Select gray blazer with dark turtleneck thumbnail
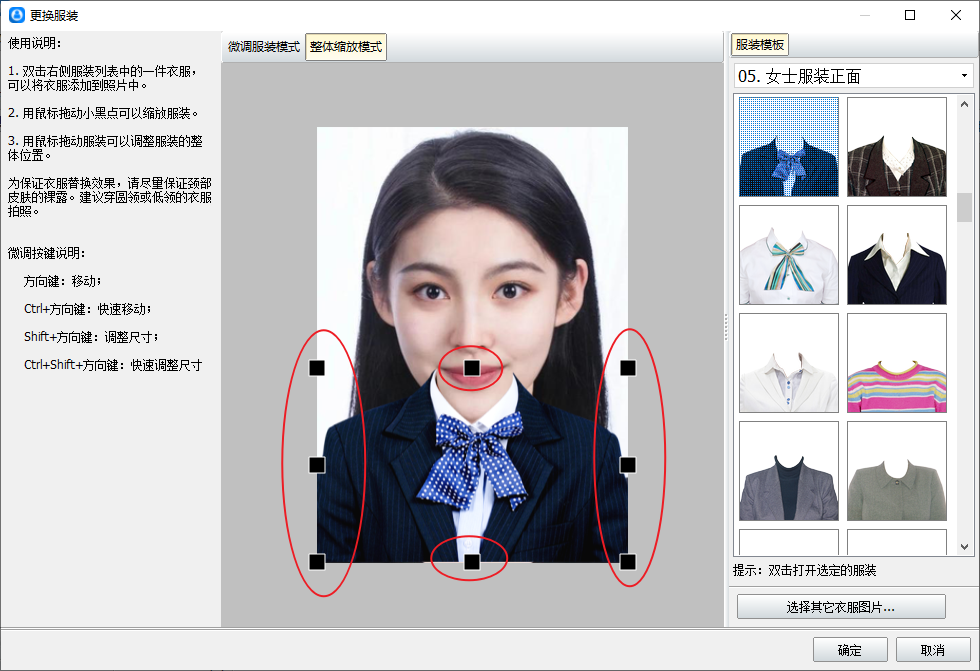The width and height of the screenshot is (980, 671). (789, 471)
